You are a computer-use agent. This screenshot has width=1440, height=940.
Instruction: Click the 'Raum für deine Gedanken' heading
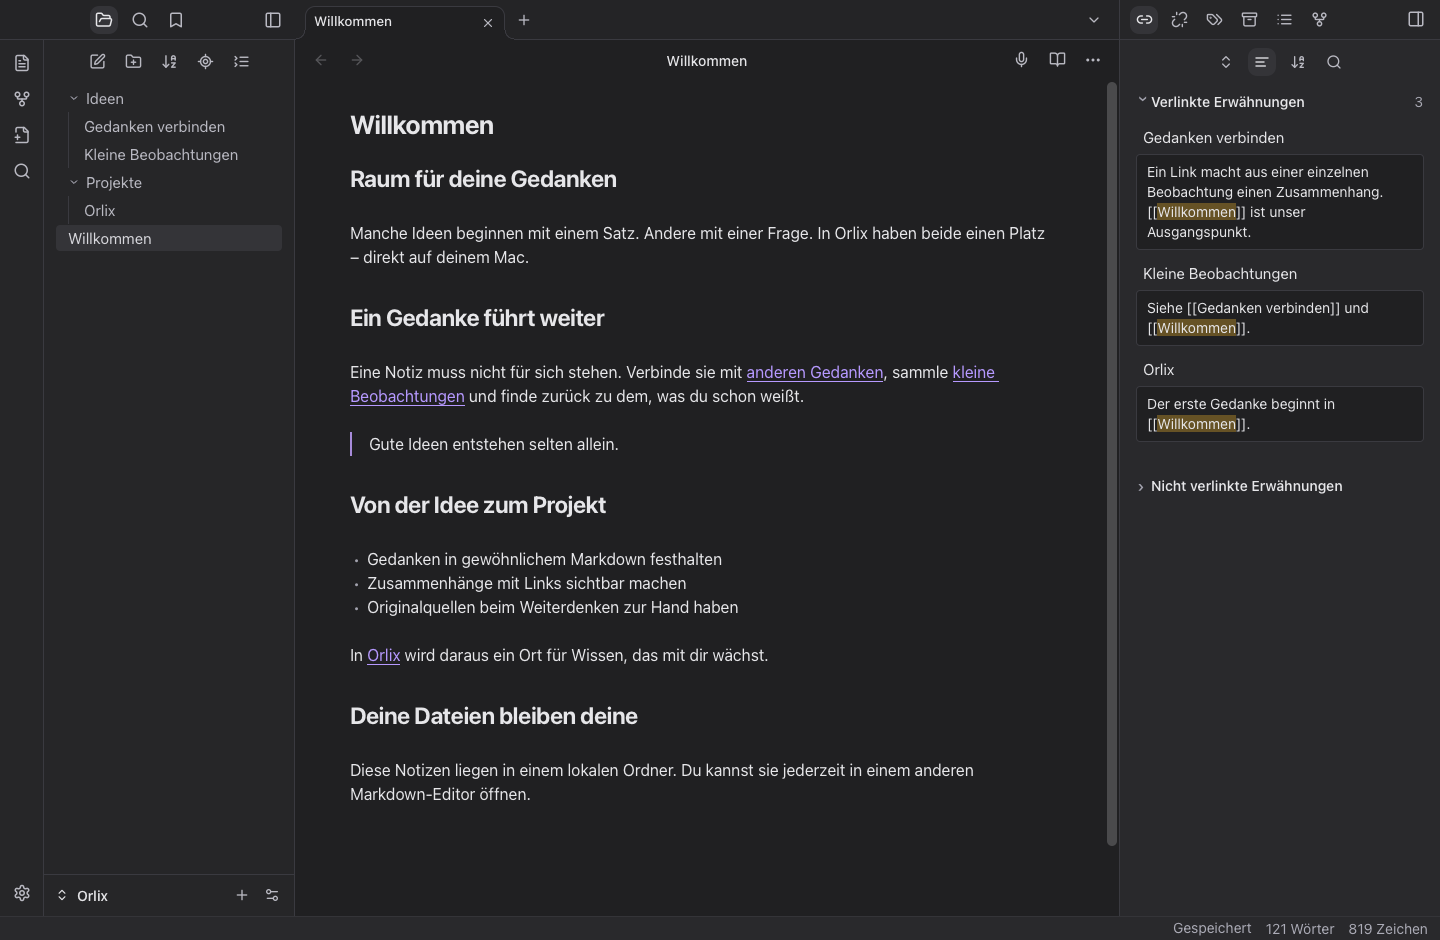[483, 179]
